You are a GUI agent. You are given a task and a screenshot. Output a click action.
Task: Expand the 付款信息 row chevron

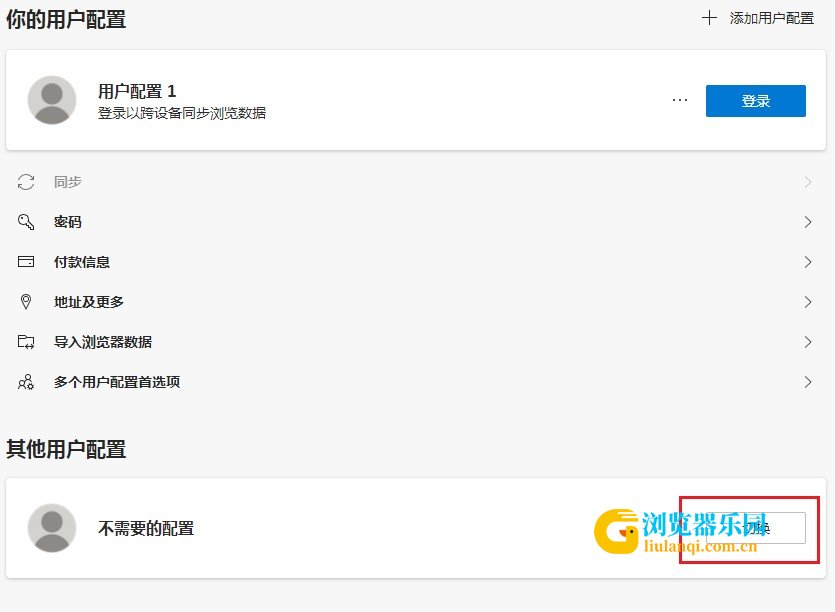pos(808,262)
